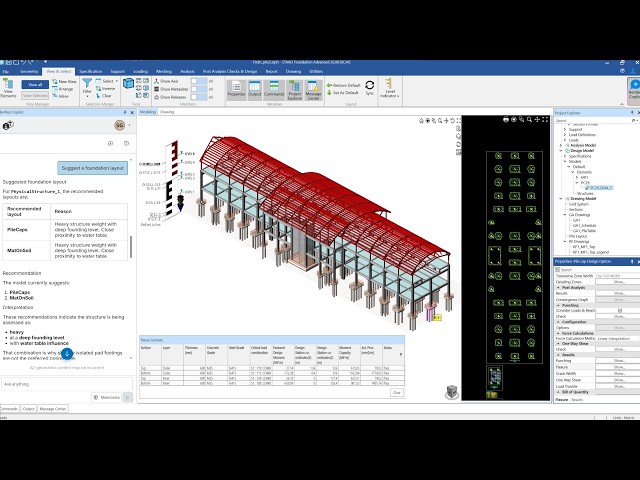The image size is (640, 480).
Task: Open New View in View Manager
Action: point(64,82)
